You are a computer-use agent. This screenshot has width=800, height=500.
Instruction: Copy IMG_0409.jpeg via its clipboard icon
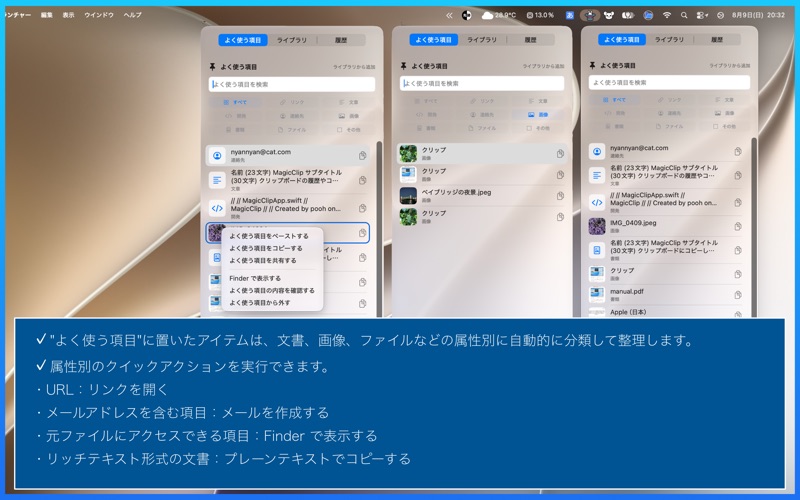click(x=738, y=227)
